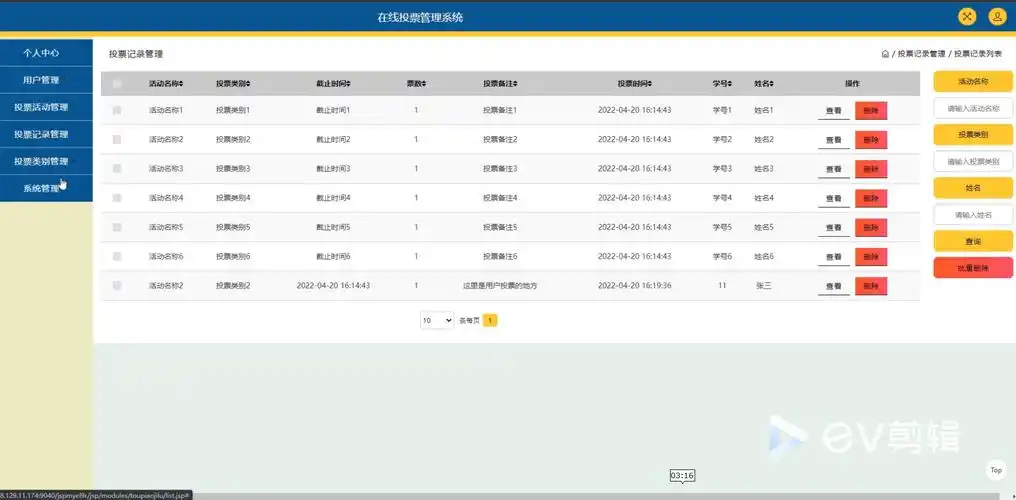Focus the 请输入活动名称 input field
Image resolution: width=1016 pixels, height=500 pixels.
[x=973, y=108]
